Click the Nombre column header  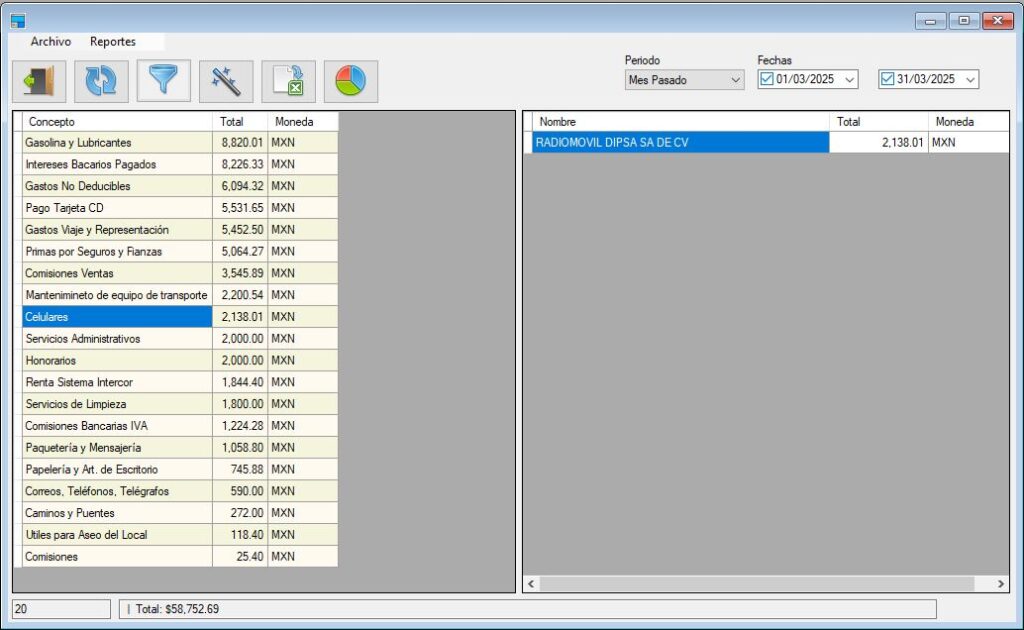point(680,121)
